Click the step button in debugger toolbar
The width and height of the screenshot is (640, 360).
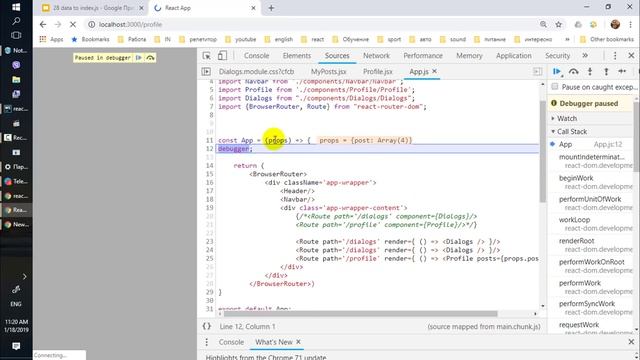pos(622,72)
